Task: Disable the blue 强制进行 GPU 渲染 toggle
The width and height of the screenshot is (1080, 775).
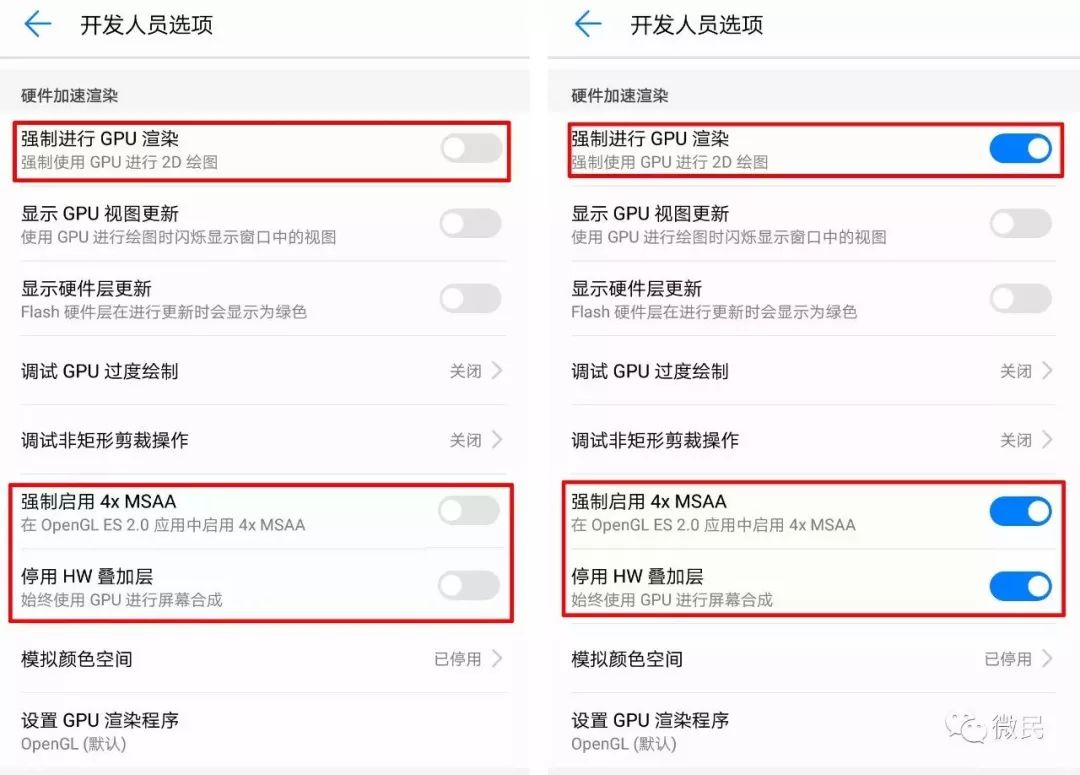Action: 1021,149
